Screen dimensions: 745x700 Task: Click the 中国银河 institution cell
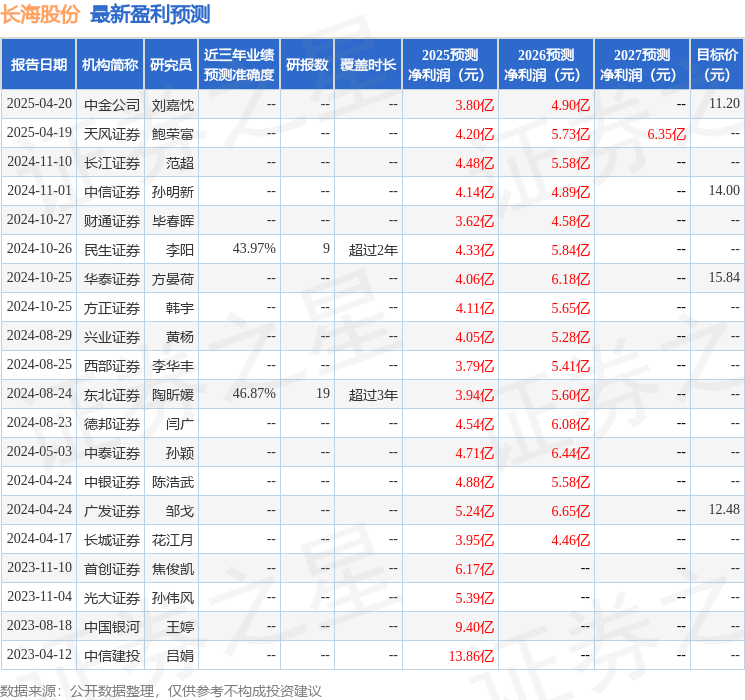[112, 627]
